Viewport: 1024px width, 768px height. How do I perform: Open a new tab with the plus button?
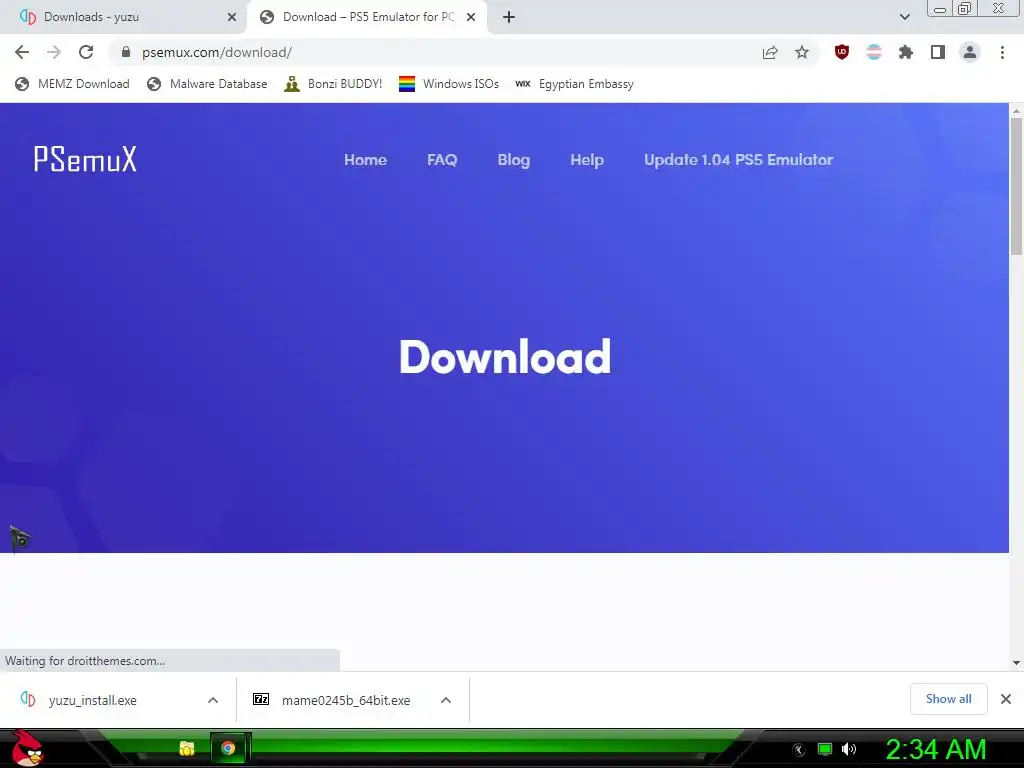[x=509, y=17]
